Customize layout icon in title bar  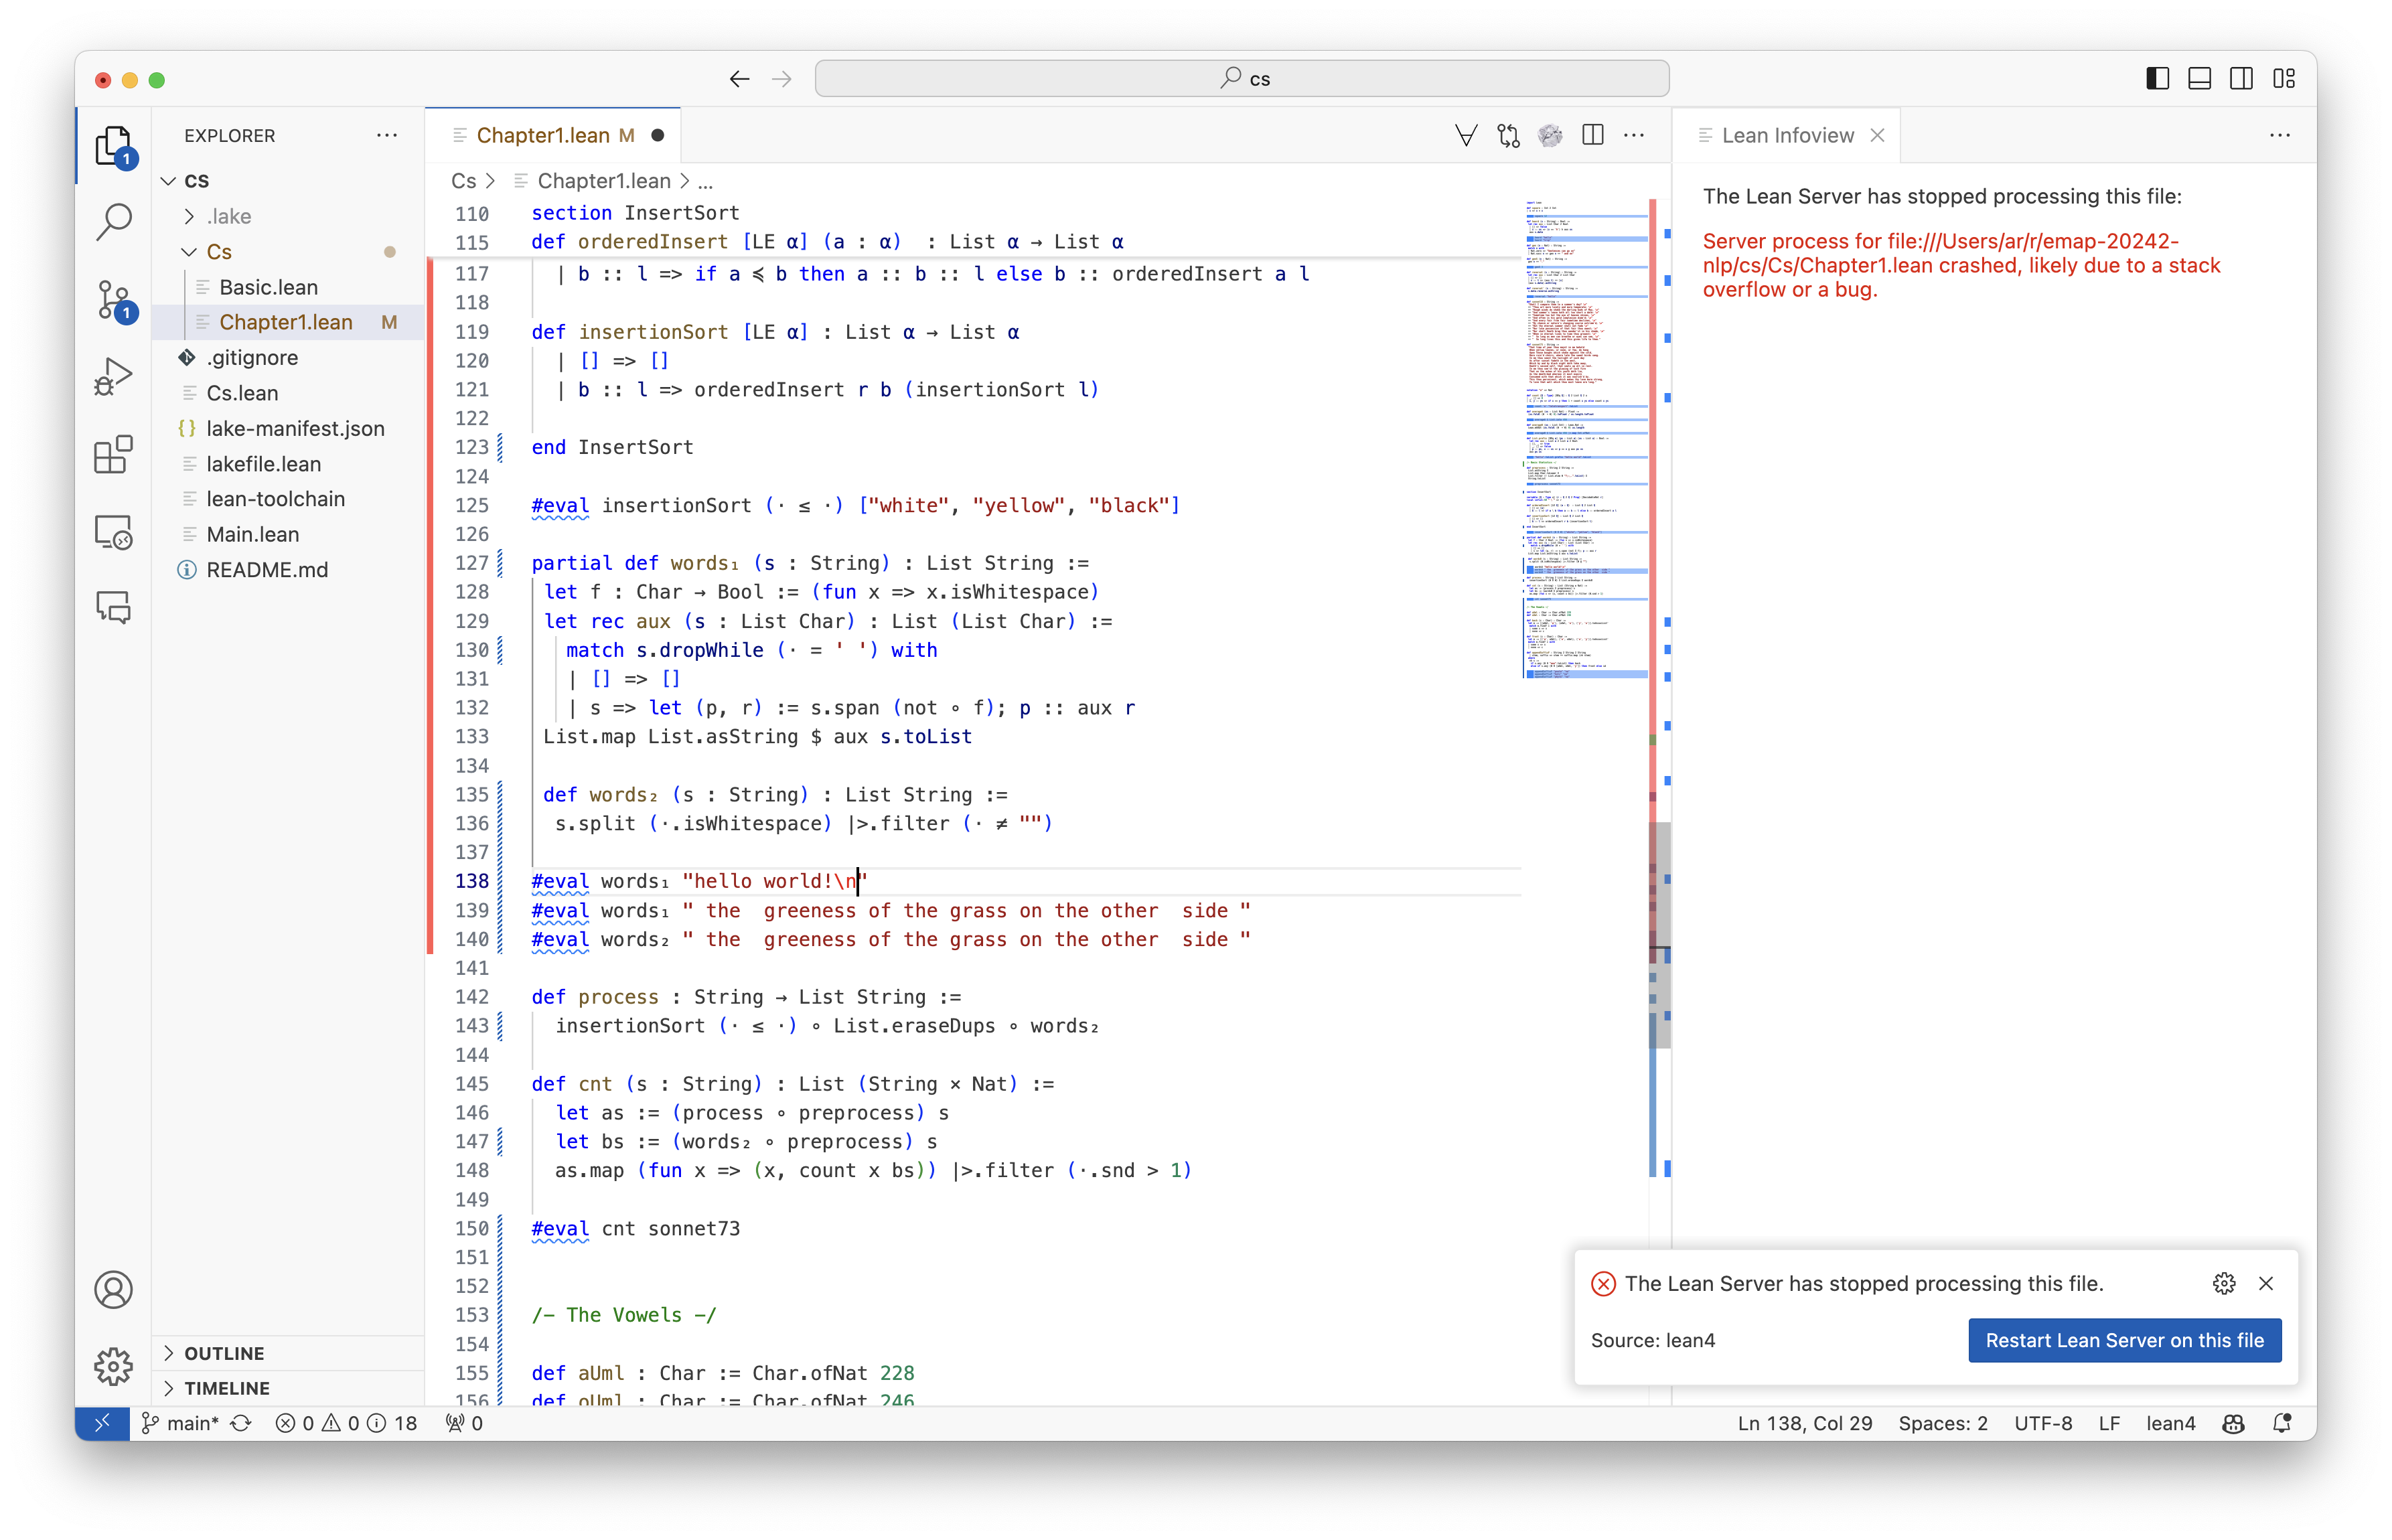pos(2284,79)
